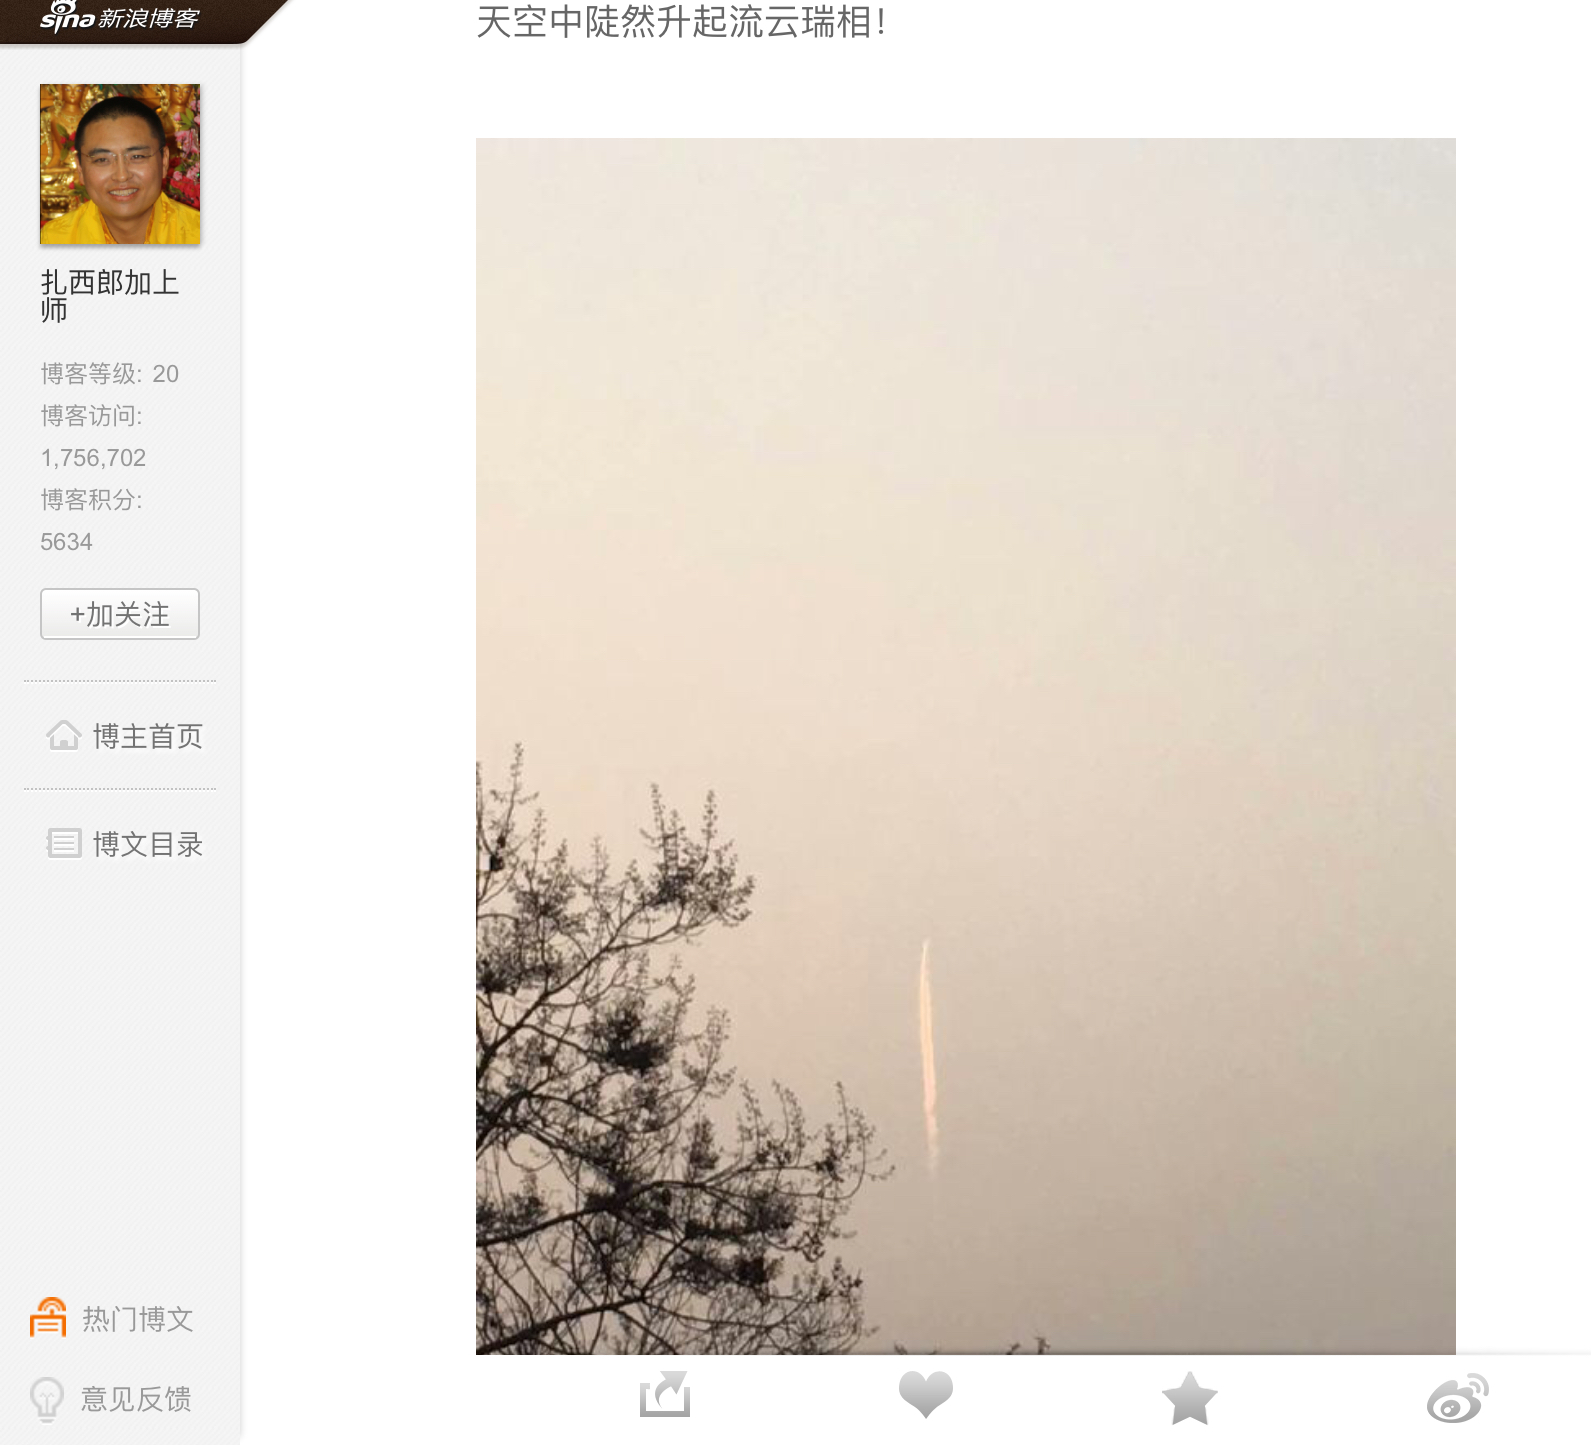The image size is (1591, 1445).
Task: Click the list icon beside 博文目录
Action: pyautogui.click(x=63, y=844)
